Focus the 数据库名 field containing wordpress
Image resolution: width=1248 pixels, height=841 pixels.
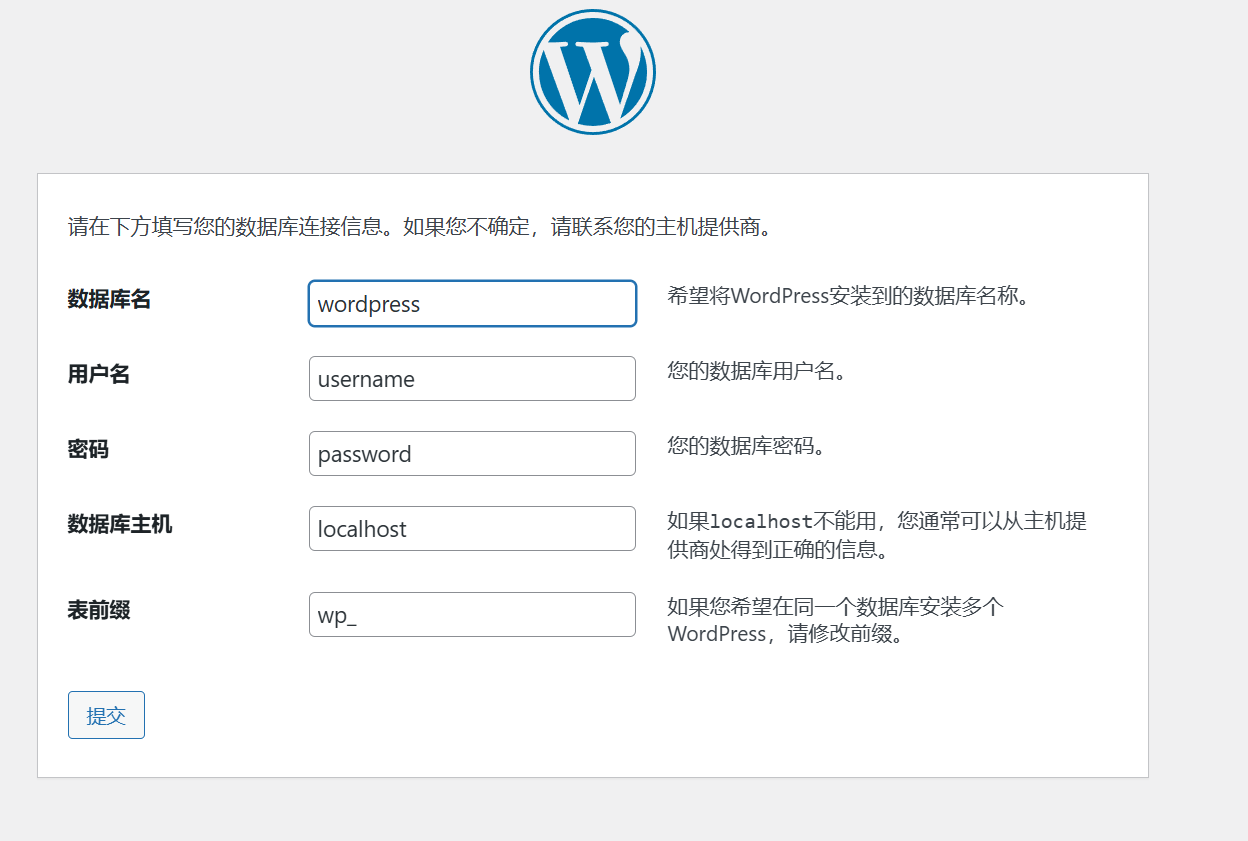coord(472,303)
